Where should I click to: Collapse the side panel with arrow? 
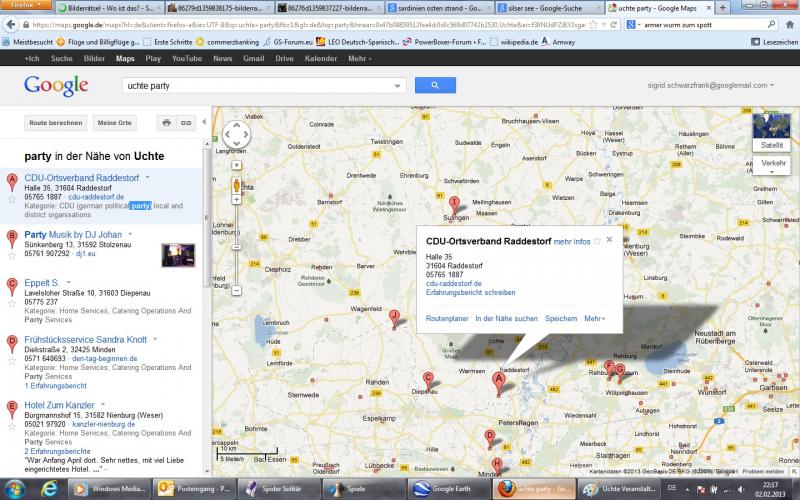204,122
